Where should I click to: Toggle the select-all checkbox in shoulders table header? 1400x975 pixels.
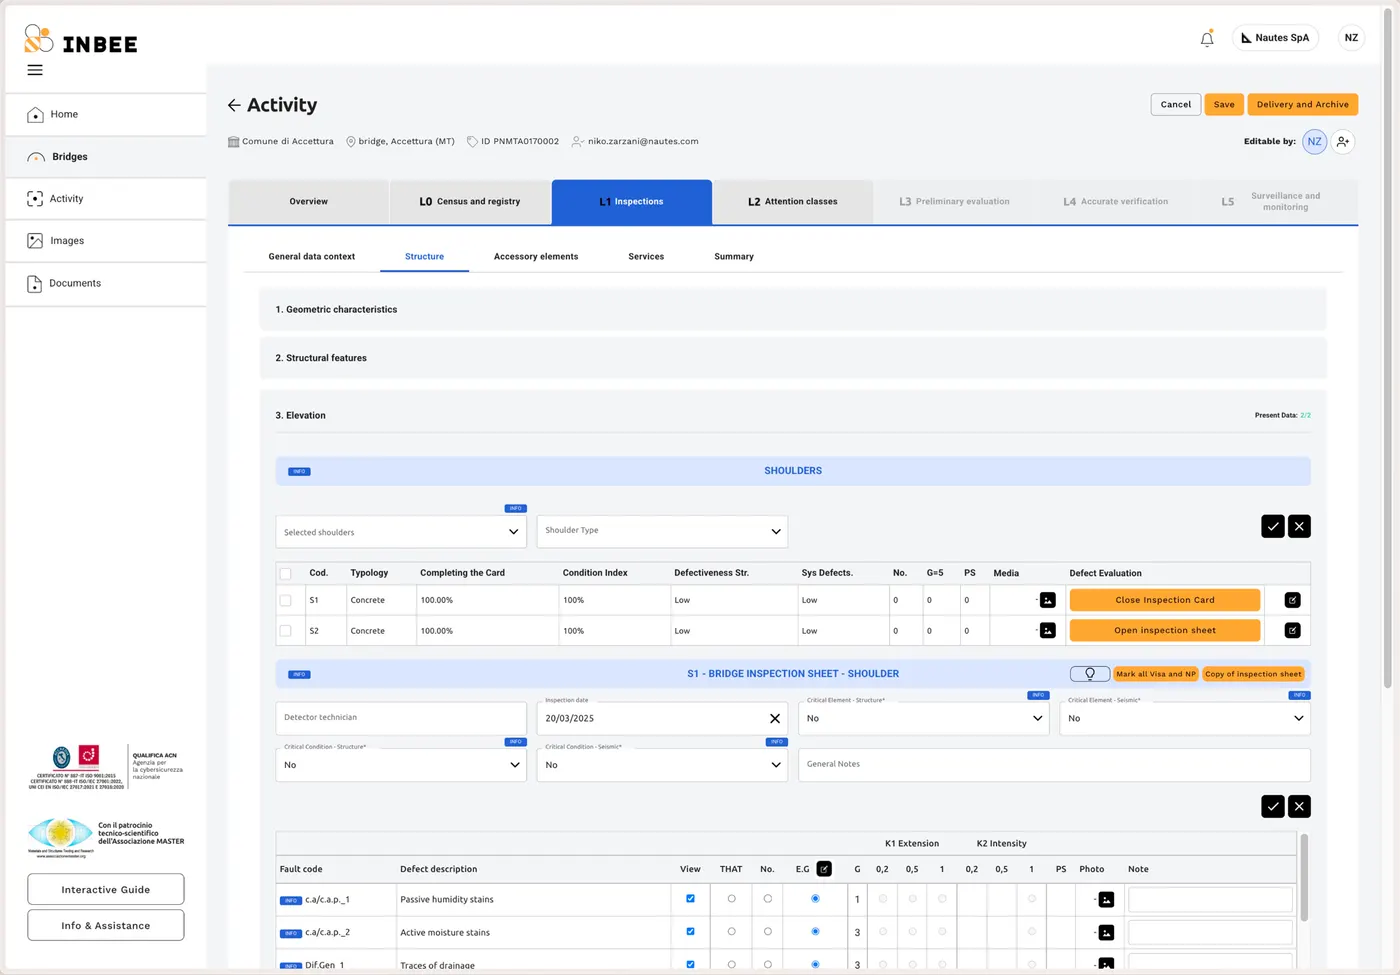[x=286, y=574]
